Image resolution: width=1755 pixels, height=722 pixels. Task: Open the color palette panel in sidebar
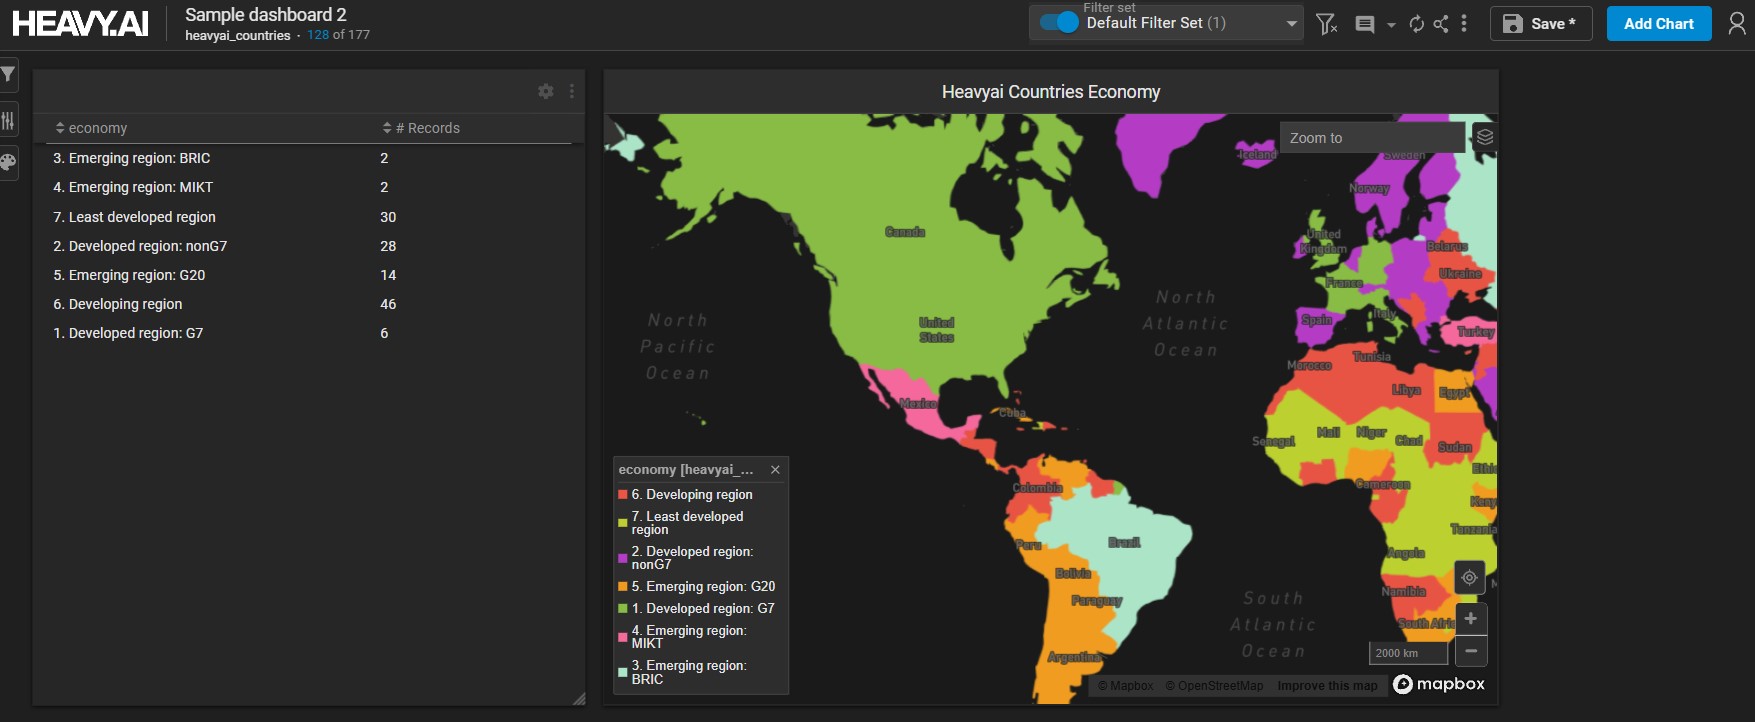[x=8, y=162]
